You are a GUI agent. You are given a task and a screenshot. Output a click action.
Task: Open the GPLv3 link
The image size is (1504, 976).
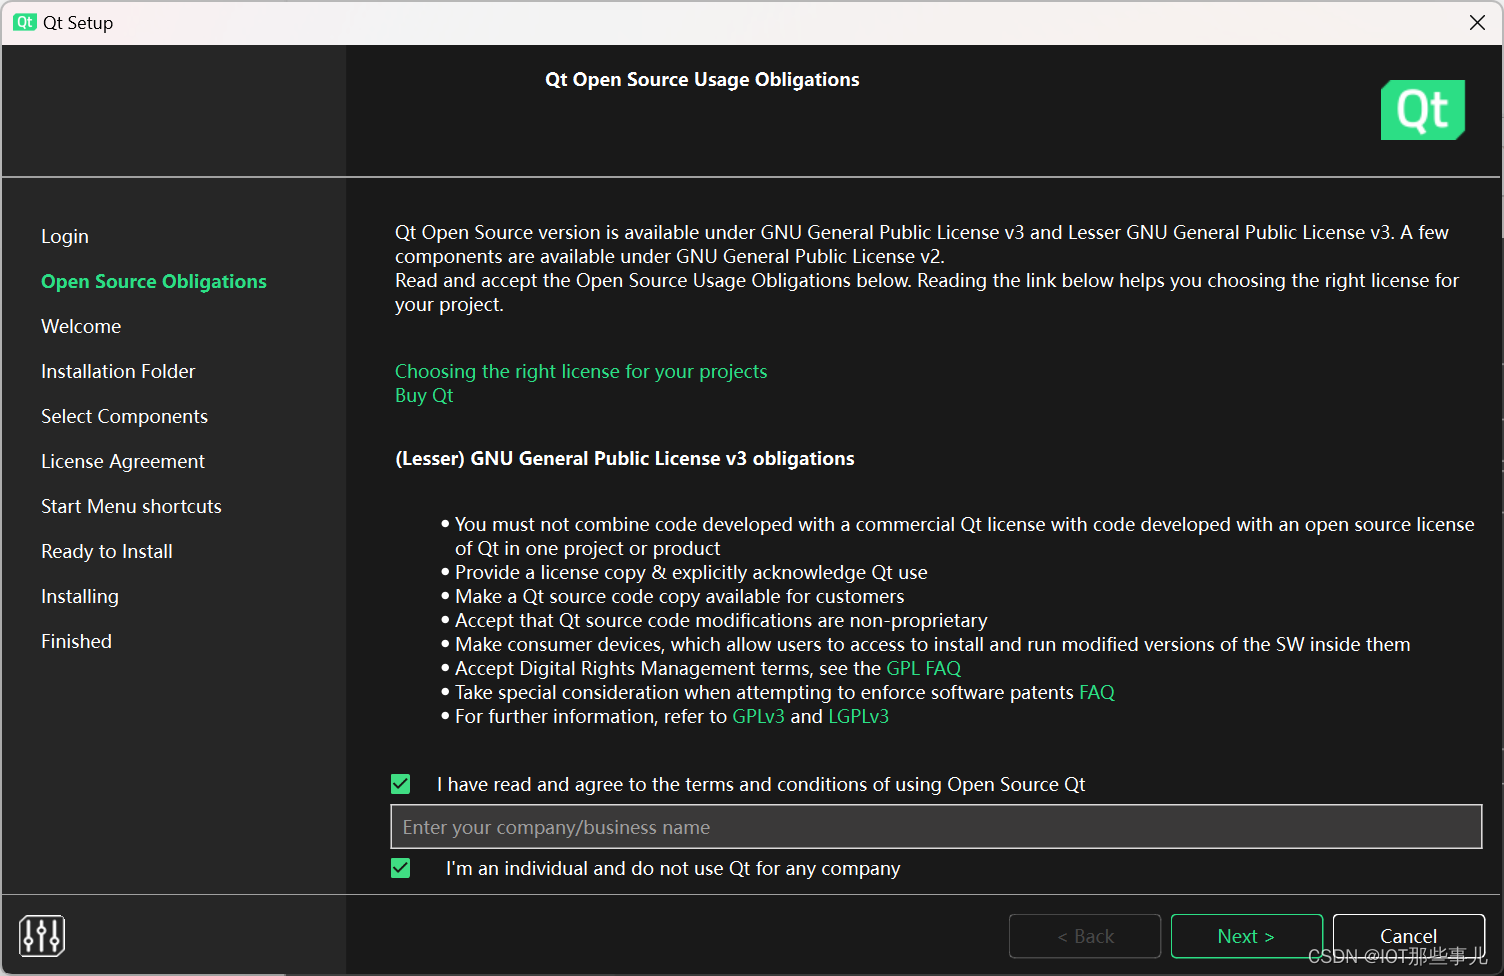[758, 716]
